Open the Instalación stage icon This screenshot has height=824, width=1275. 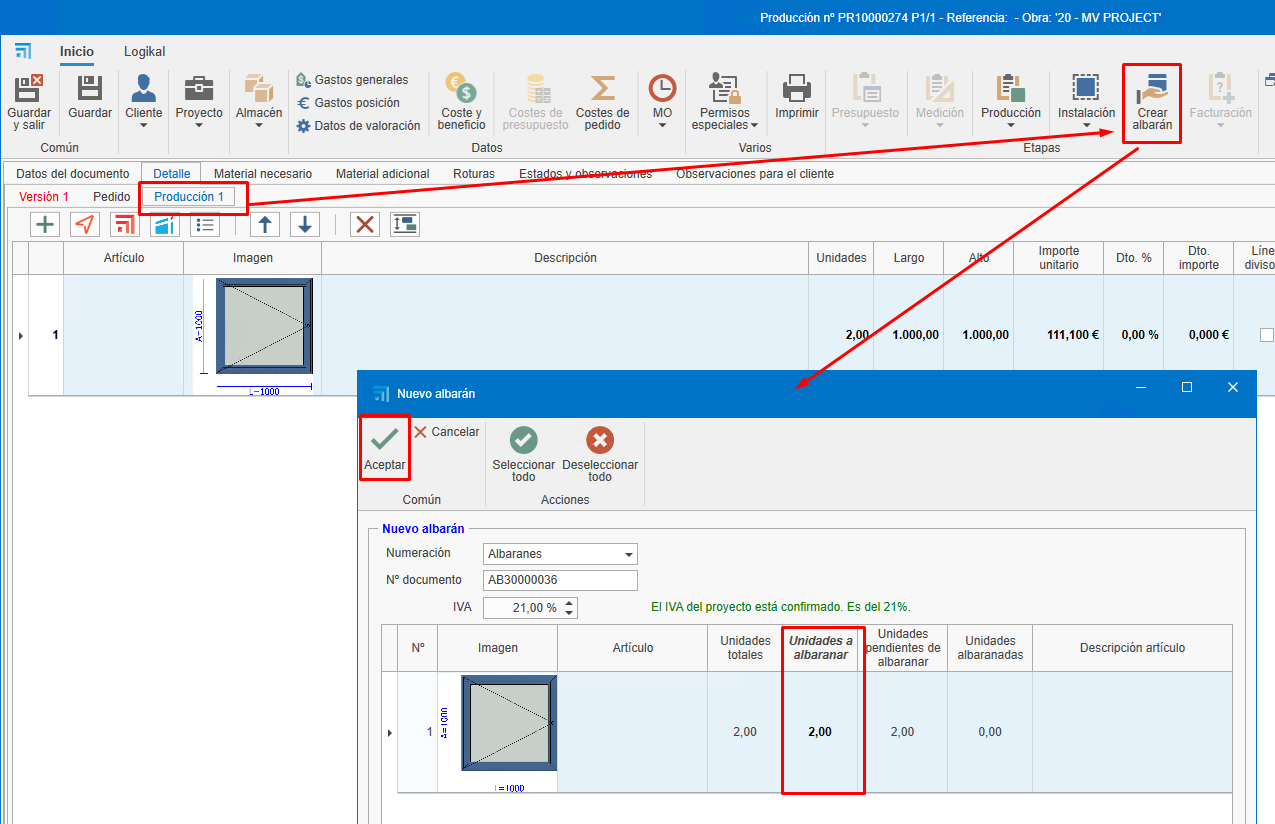click(1086, 88)
